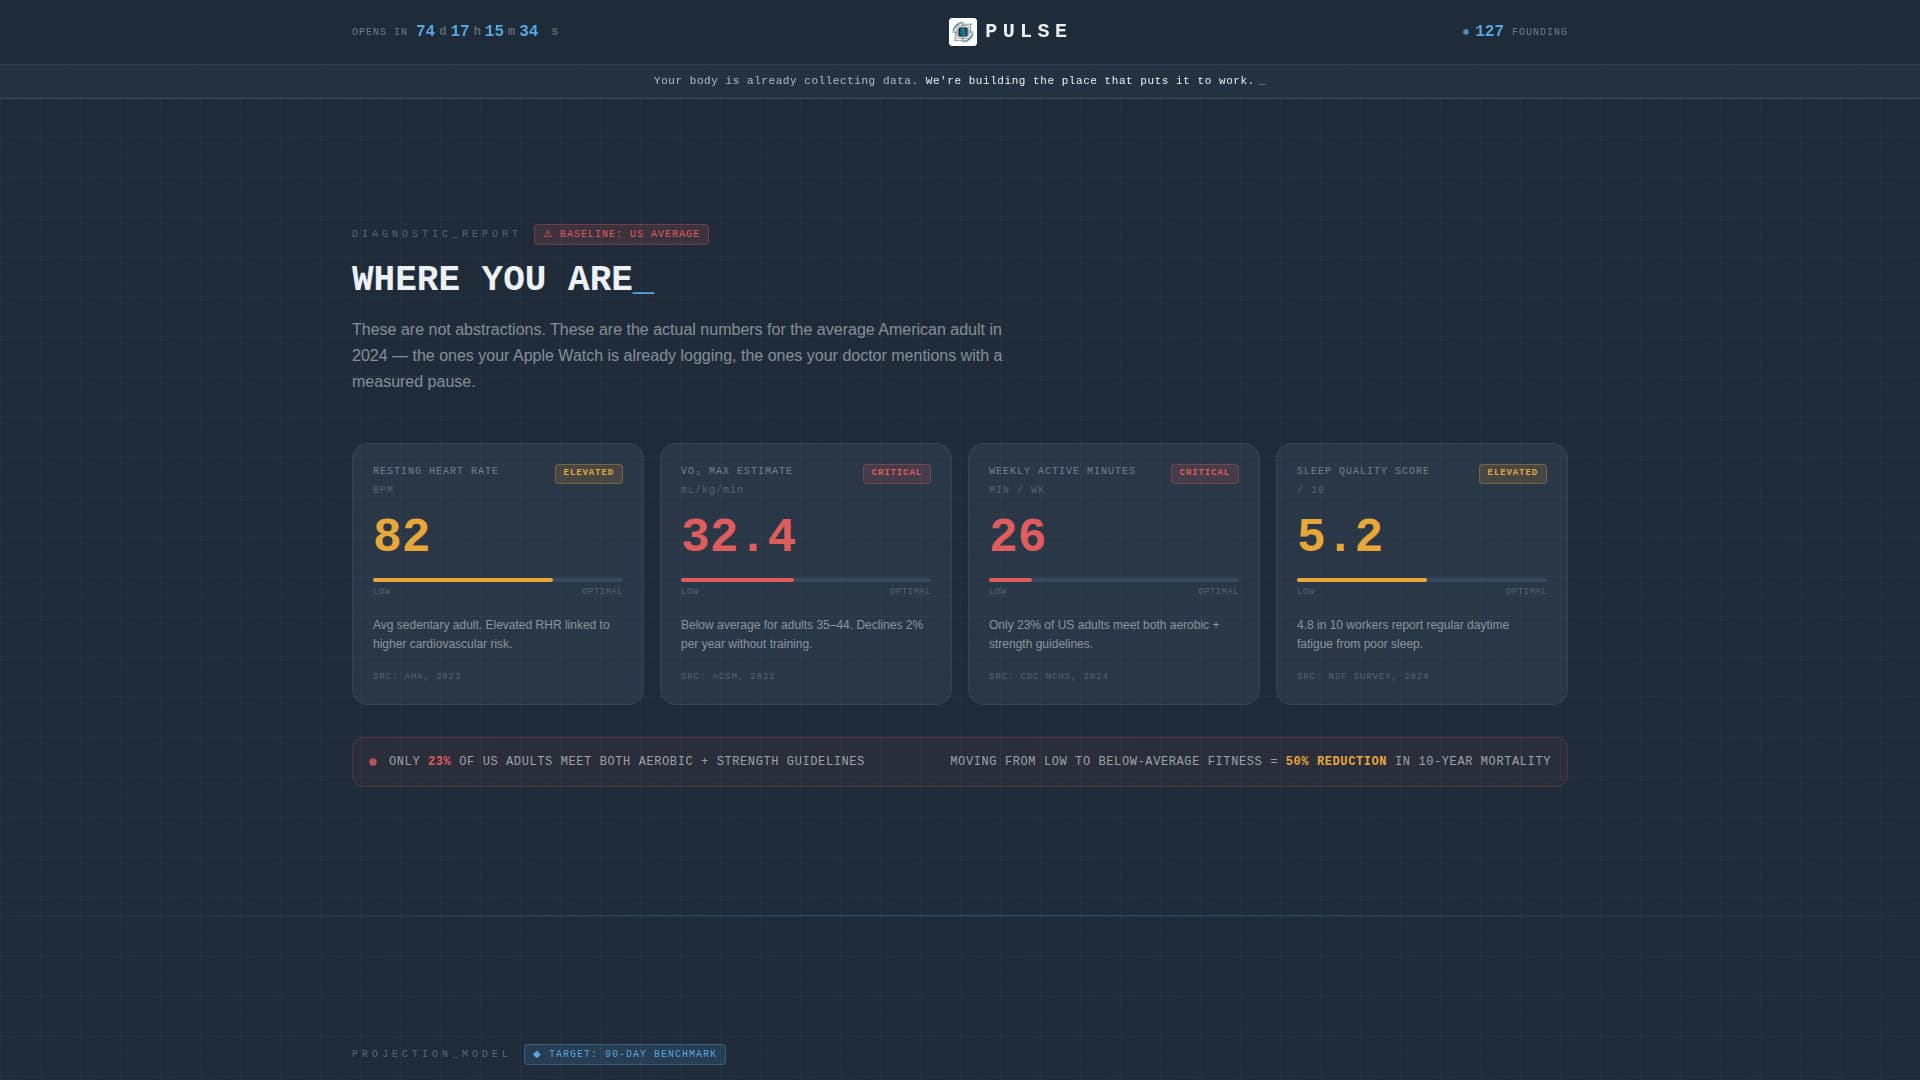
Task: Click the ELEVATED badge on Sleep Quality Score
Action: (x=1513, y=473)
